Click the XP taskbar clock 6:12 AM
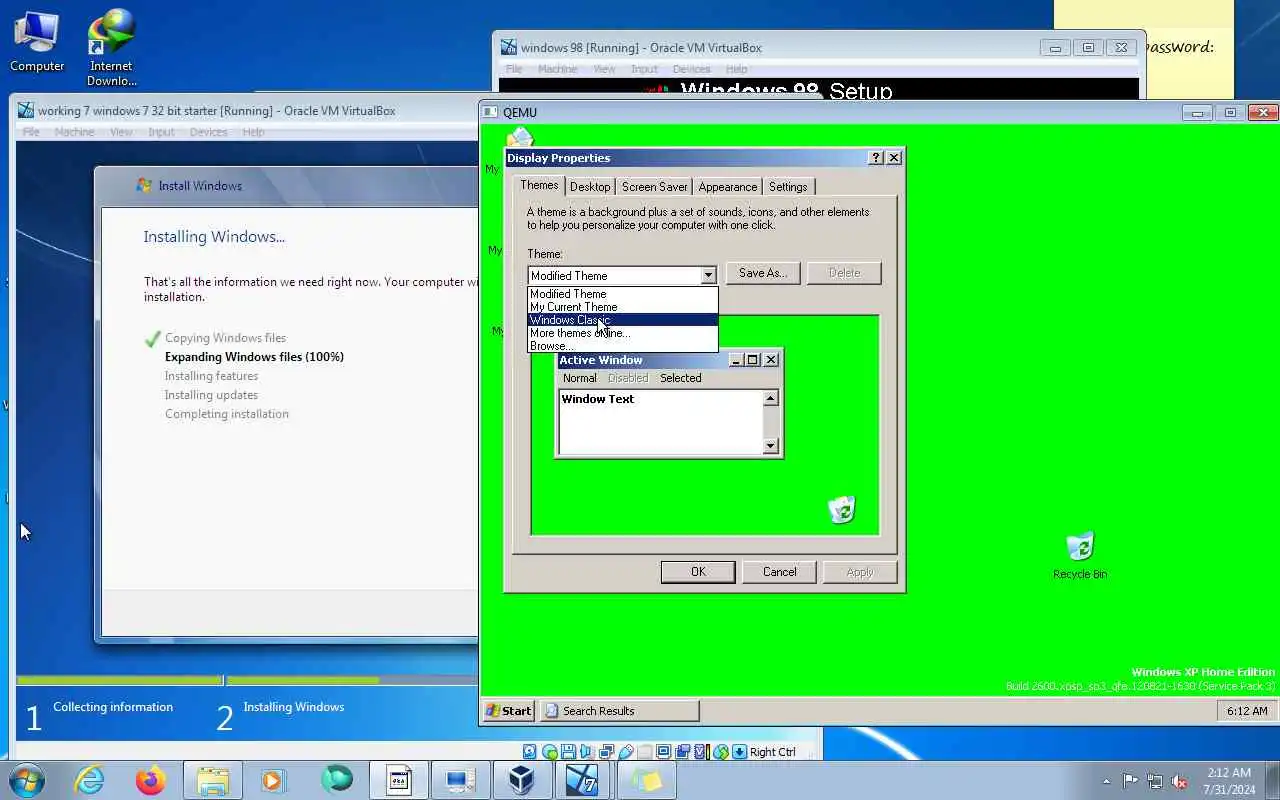Viewport: 1280px width, 800px height. (x=1247, y=711)
